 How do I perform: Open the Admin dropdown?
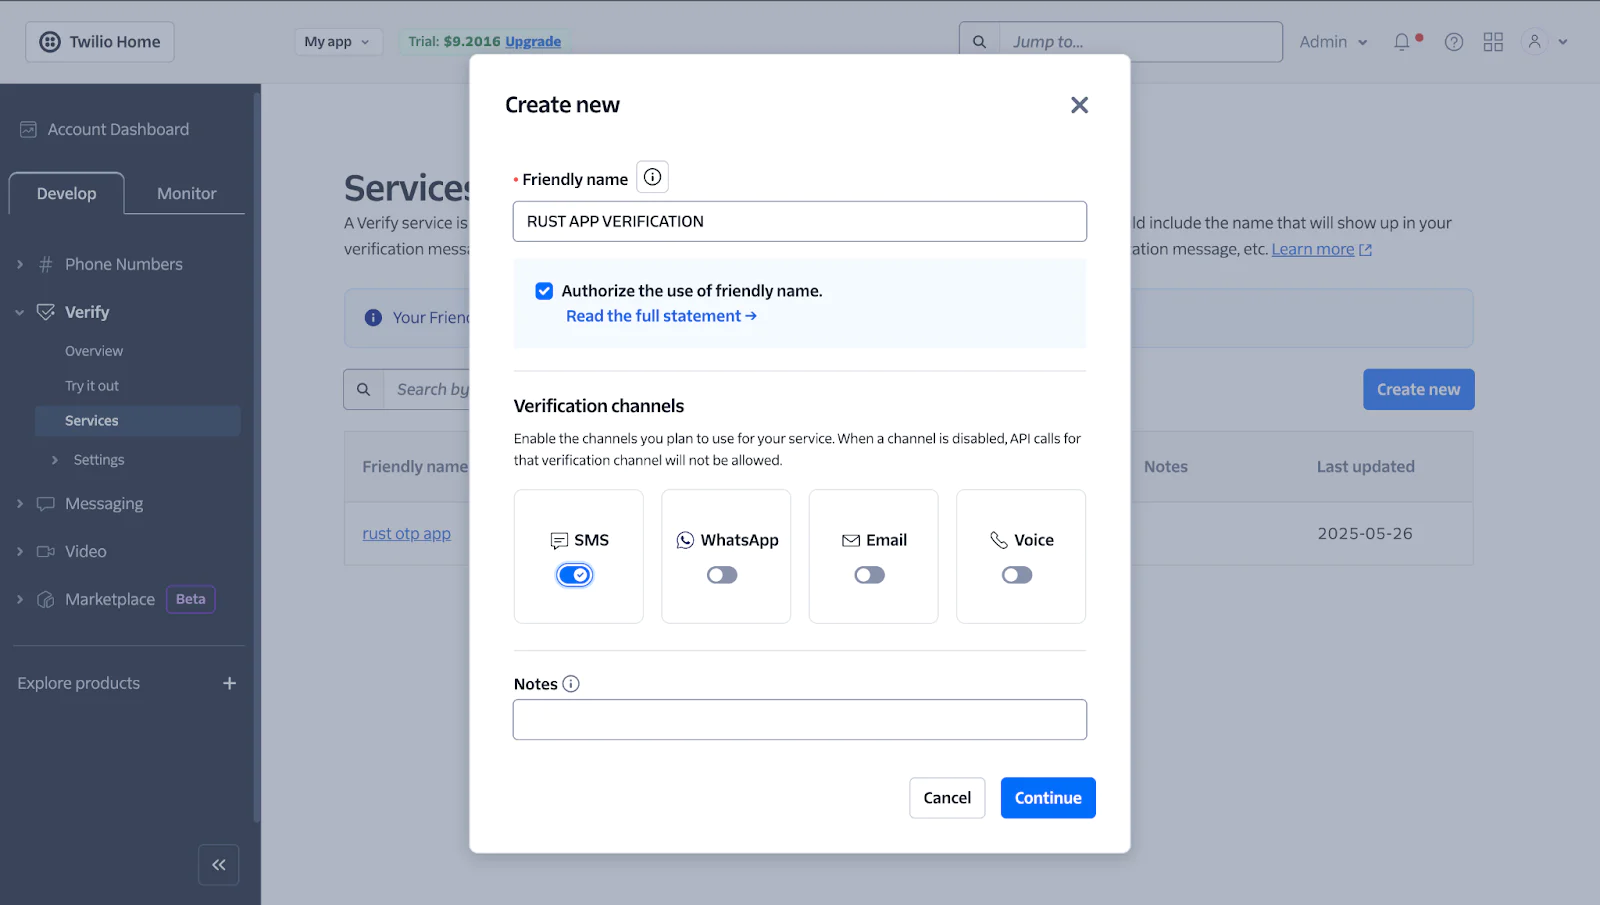tap(1332, 41)
